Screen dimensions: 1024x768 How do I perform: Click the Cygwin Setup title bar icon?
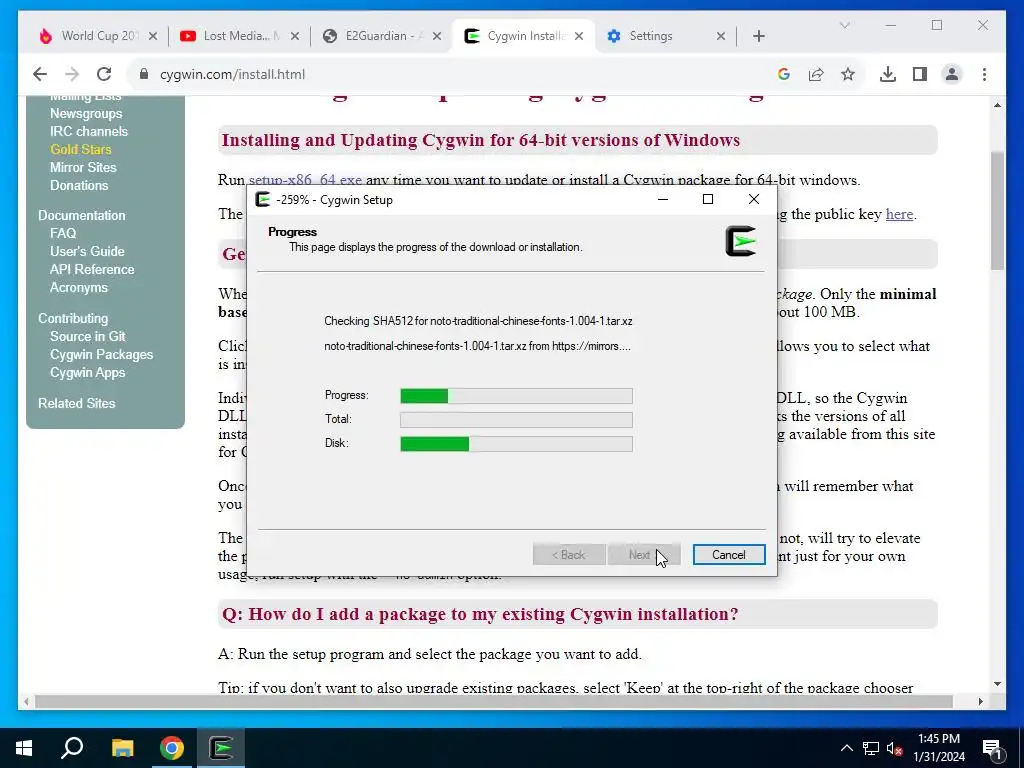tap(263, 200)
